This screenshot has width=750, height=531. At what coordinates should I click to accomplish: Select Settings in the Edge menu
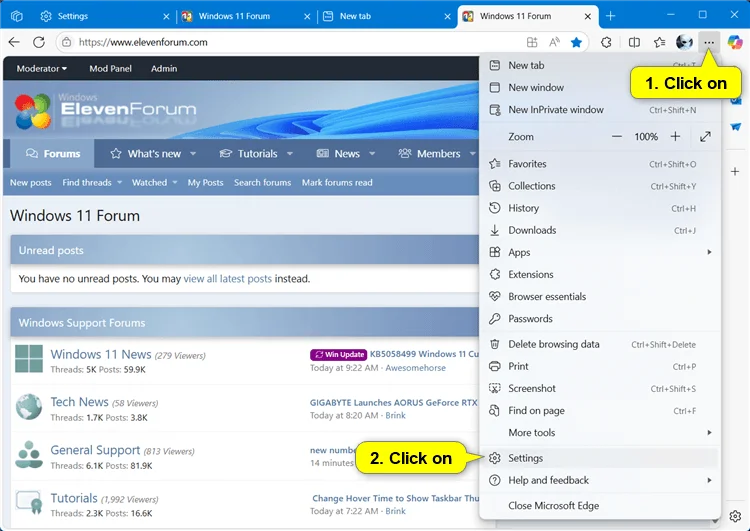600,458
